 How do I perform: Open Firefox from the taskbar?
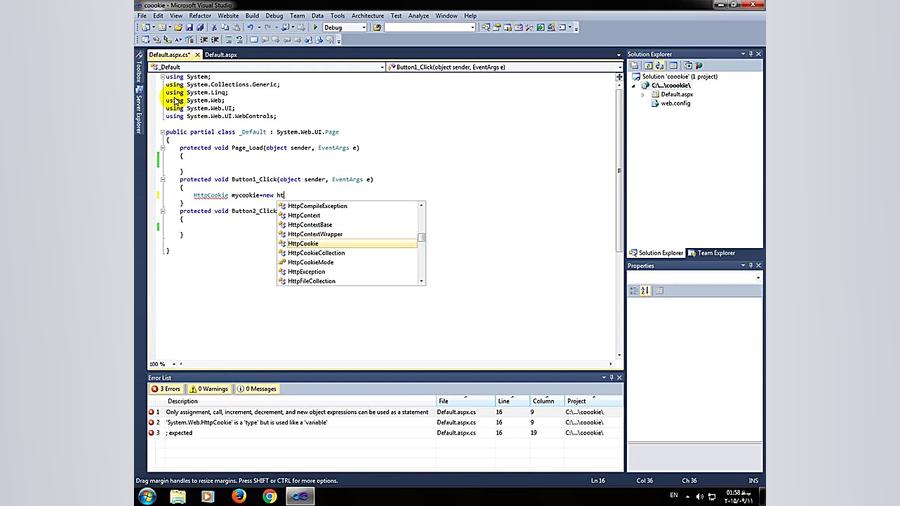(238, 495)
